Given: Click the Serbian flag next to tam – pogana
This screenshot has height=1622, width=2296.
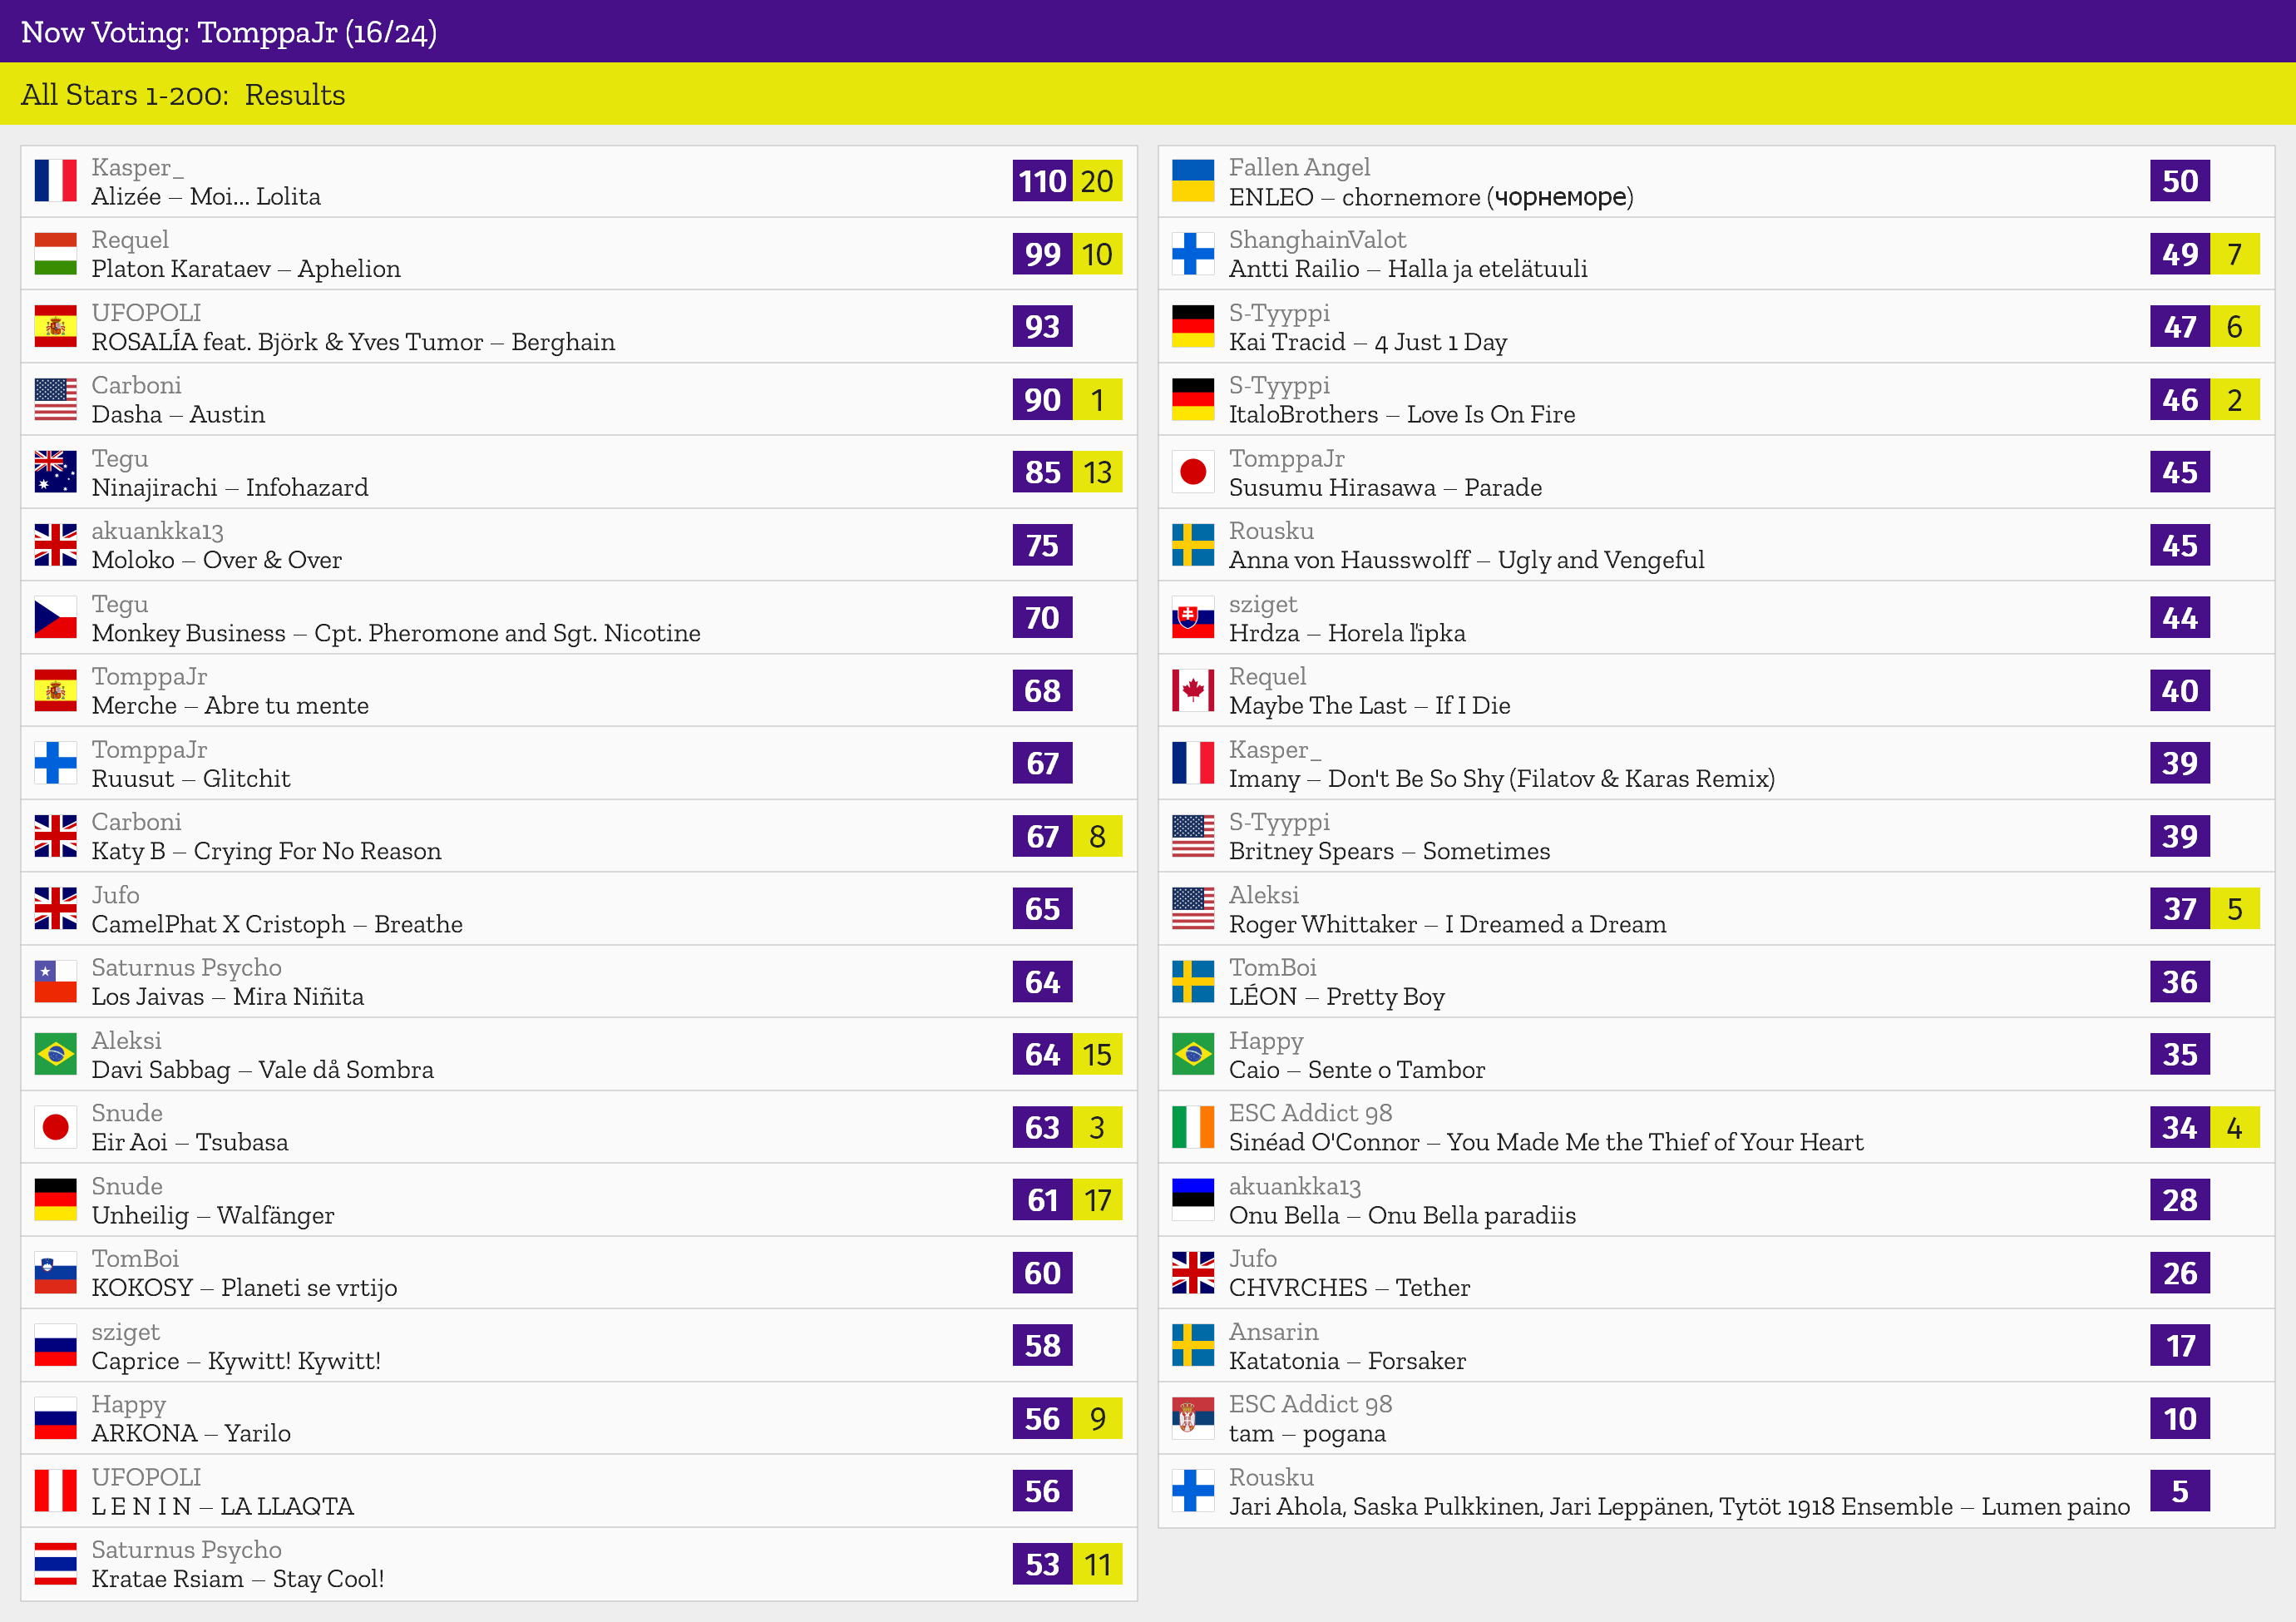Looking at the screenshot, I should [1193, 1418].
